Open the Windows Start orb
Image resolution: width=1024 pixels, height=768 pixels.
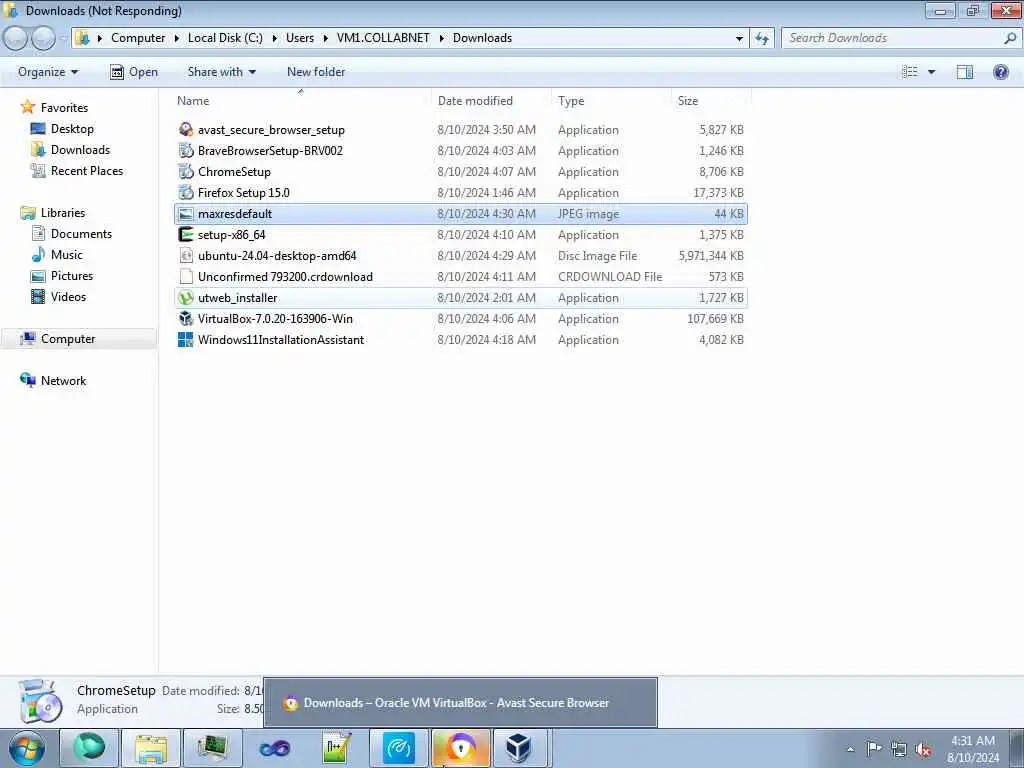point(27,748)
